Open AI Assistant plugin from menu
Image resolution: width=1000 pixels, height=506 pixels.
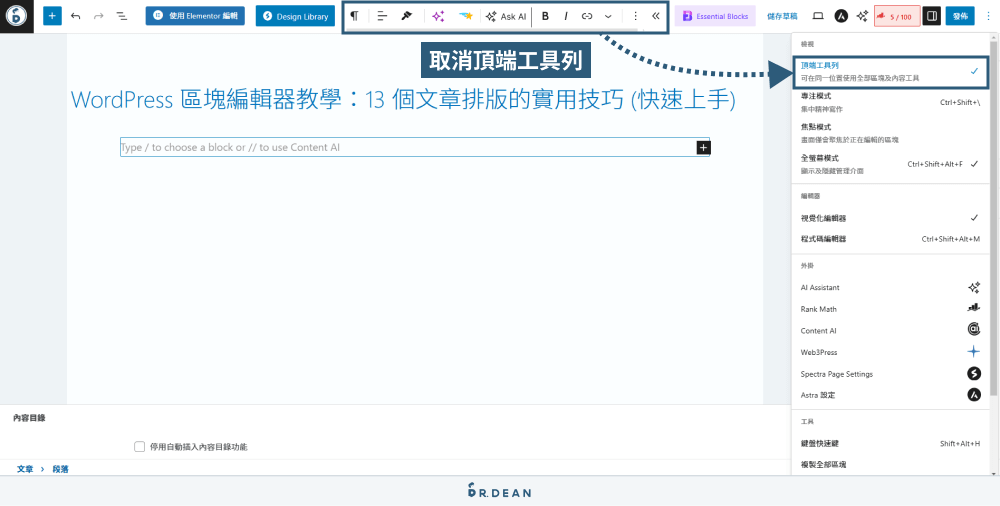(x=890, y=288)
